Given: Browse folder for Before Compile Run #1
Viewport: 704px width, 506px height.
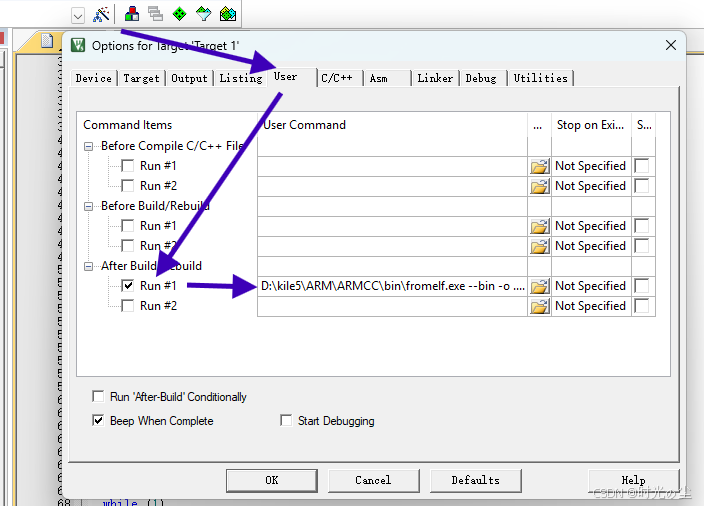Looking at the screenshot, I should (540, 166).
